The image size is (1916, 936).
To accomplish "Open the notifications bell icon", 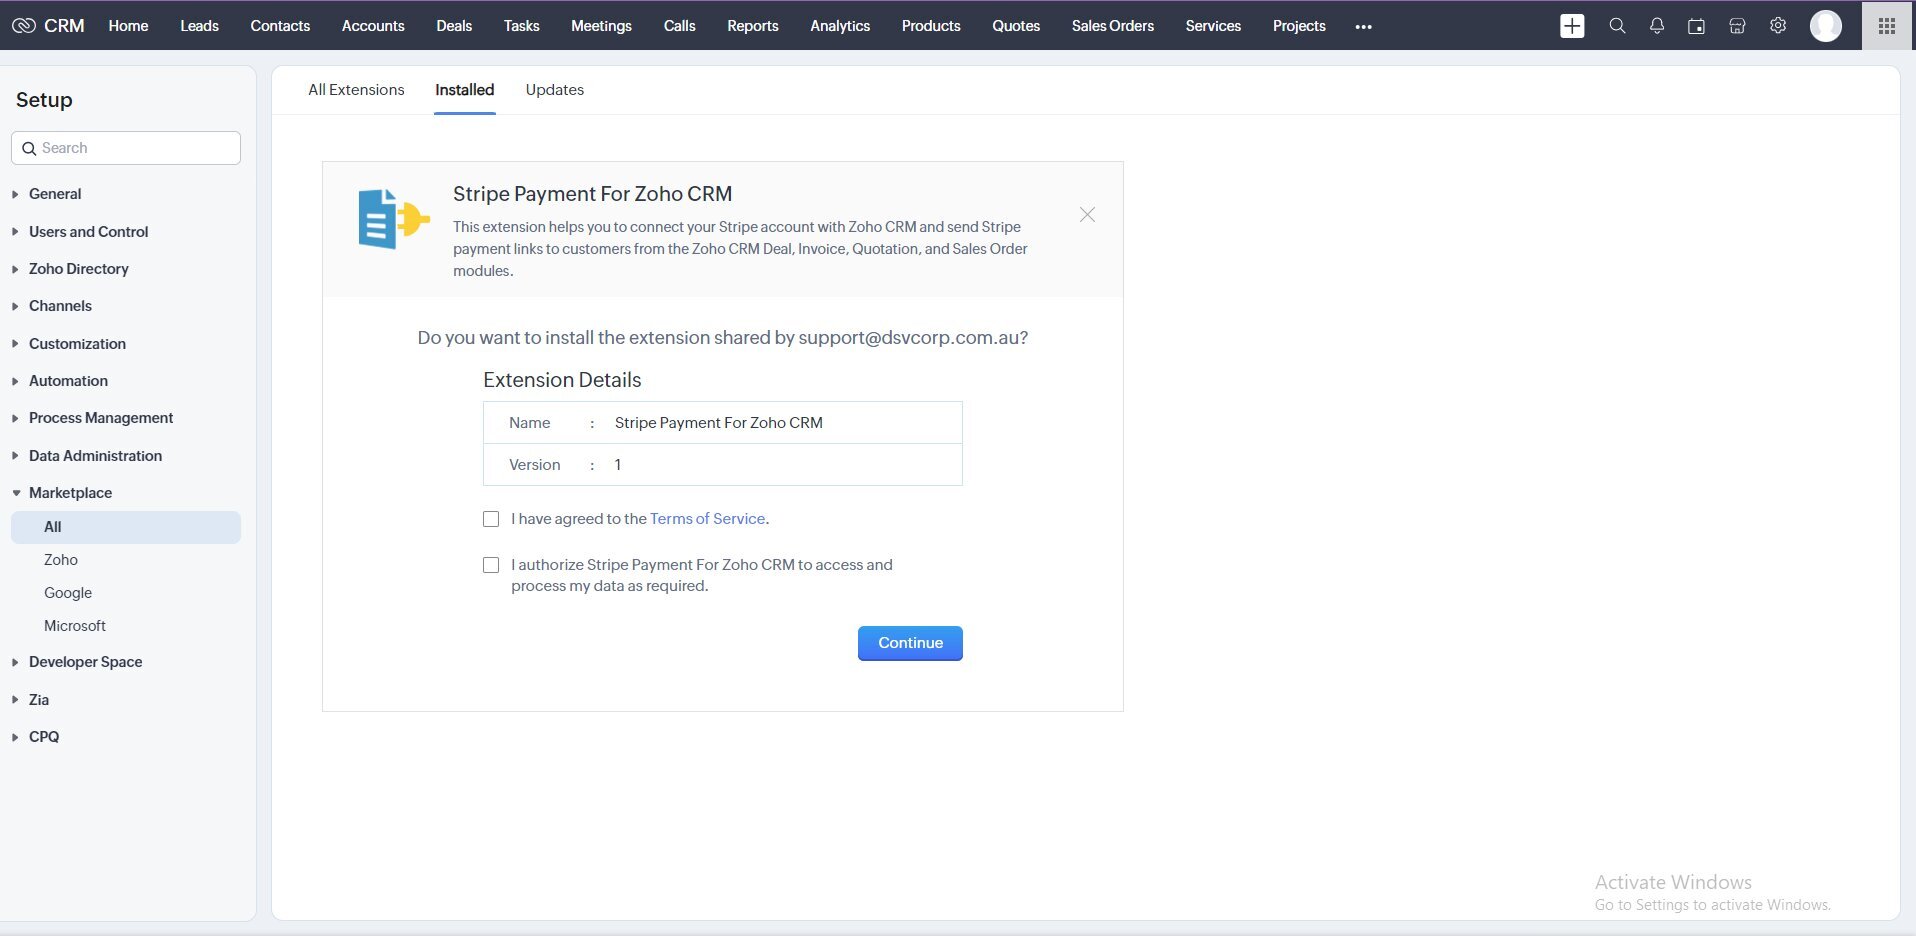I will (x=1657, y=26).
